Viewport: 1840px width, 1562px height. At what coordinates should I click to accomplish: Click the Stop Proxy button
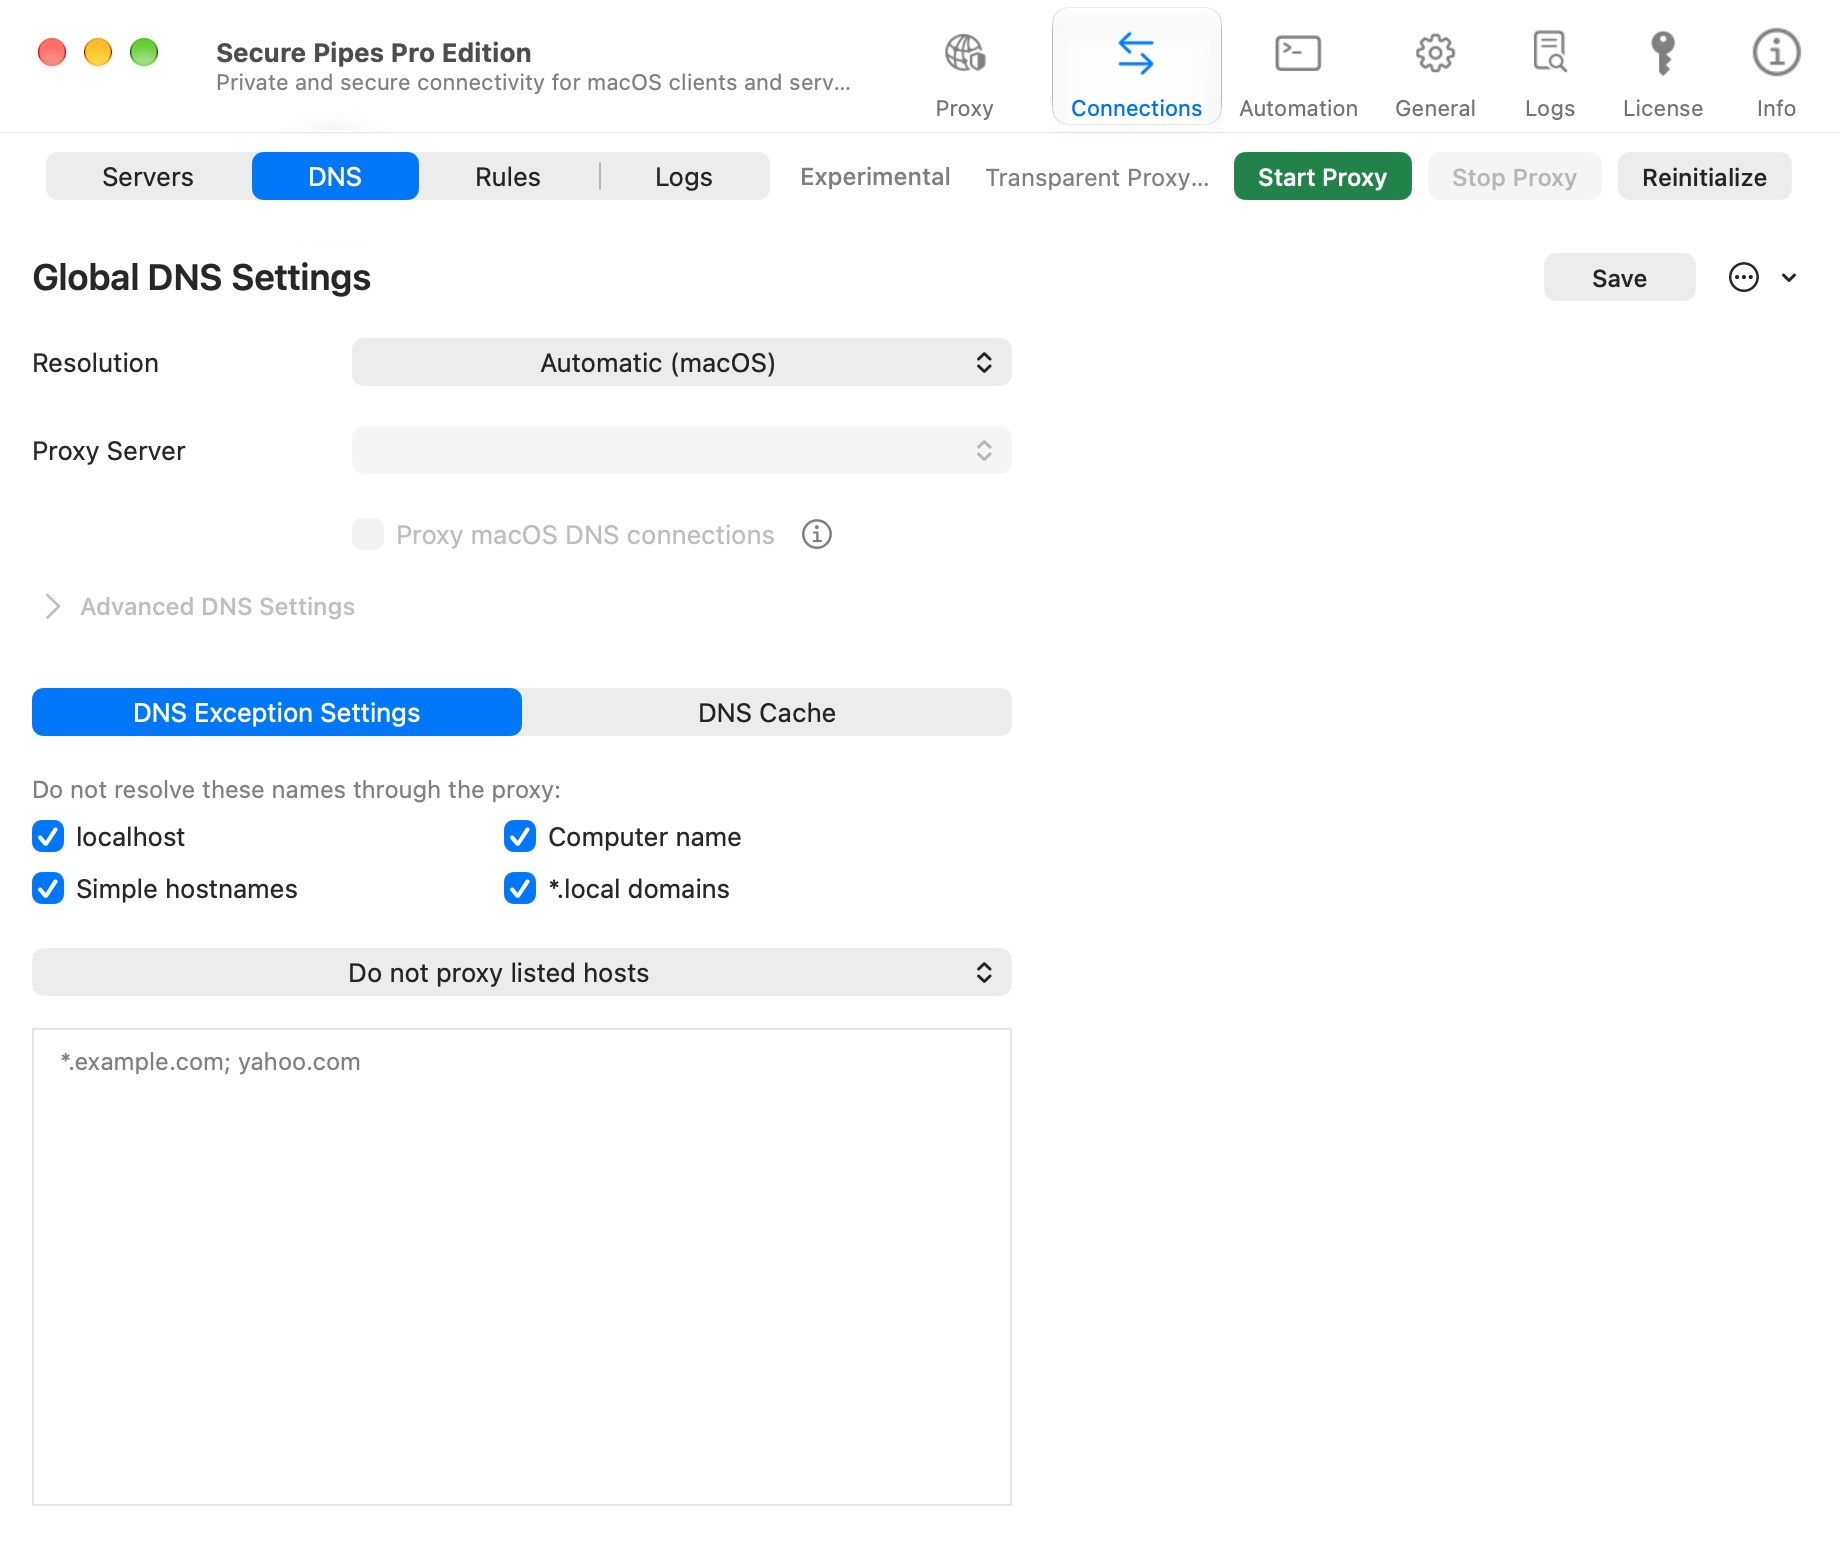(1514, 176)
